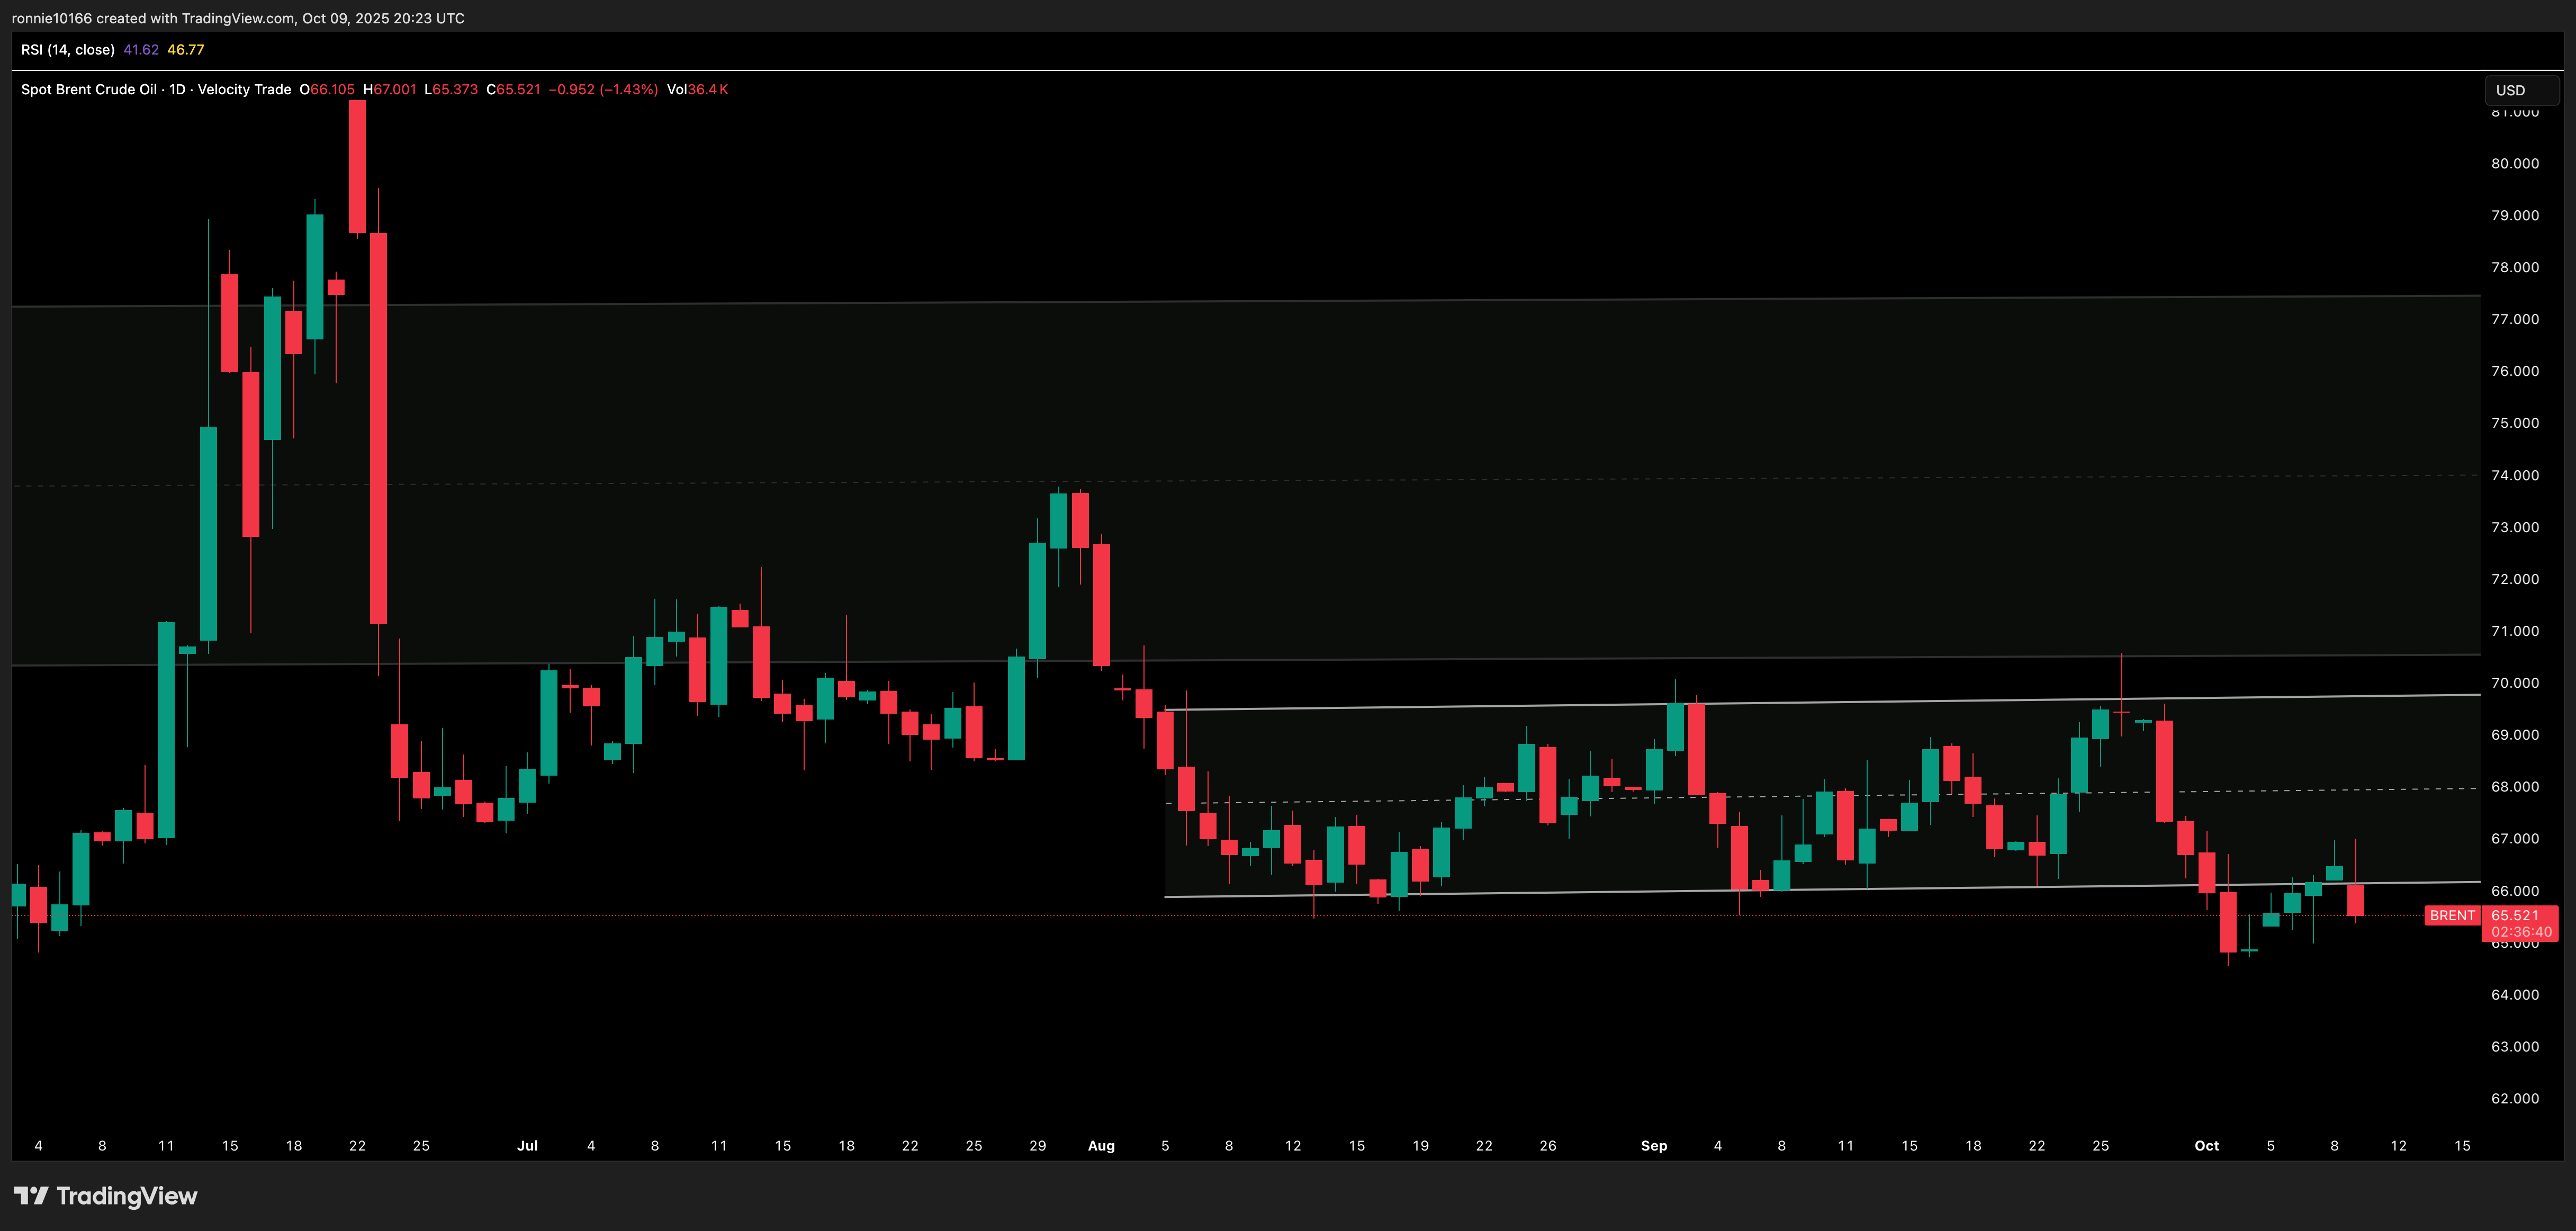The width and height of the screenshot is (2576, 1231).
Task: Click the RSI (14, close) indicator label
Action: [68, 49]
